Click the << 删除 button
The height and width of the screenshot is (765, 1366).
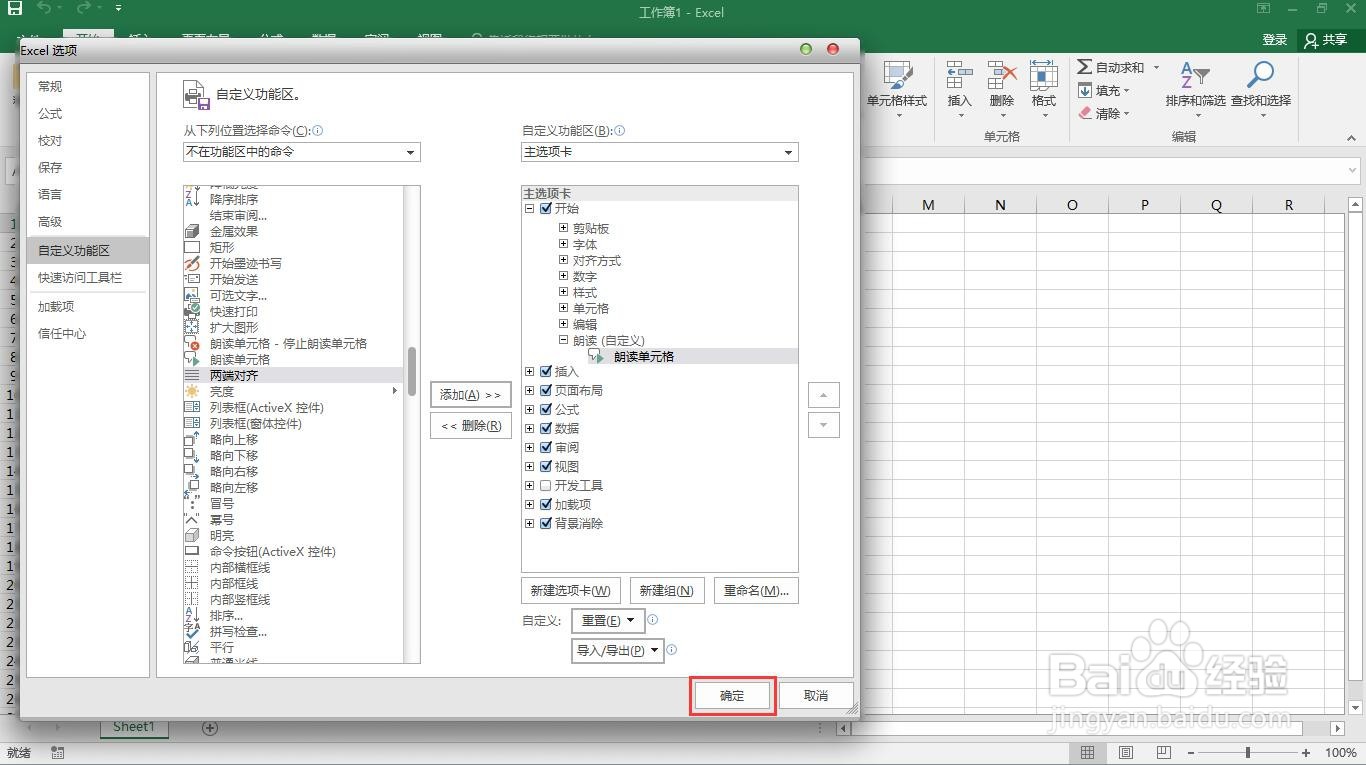471,426
